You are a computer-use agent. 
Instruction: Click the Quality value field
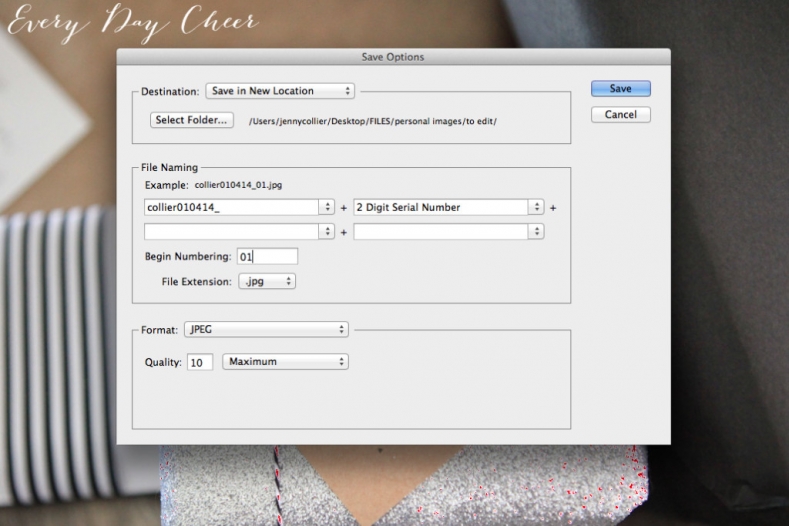pos(199,362)
